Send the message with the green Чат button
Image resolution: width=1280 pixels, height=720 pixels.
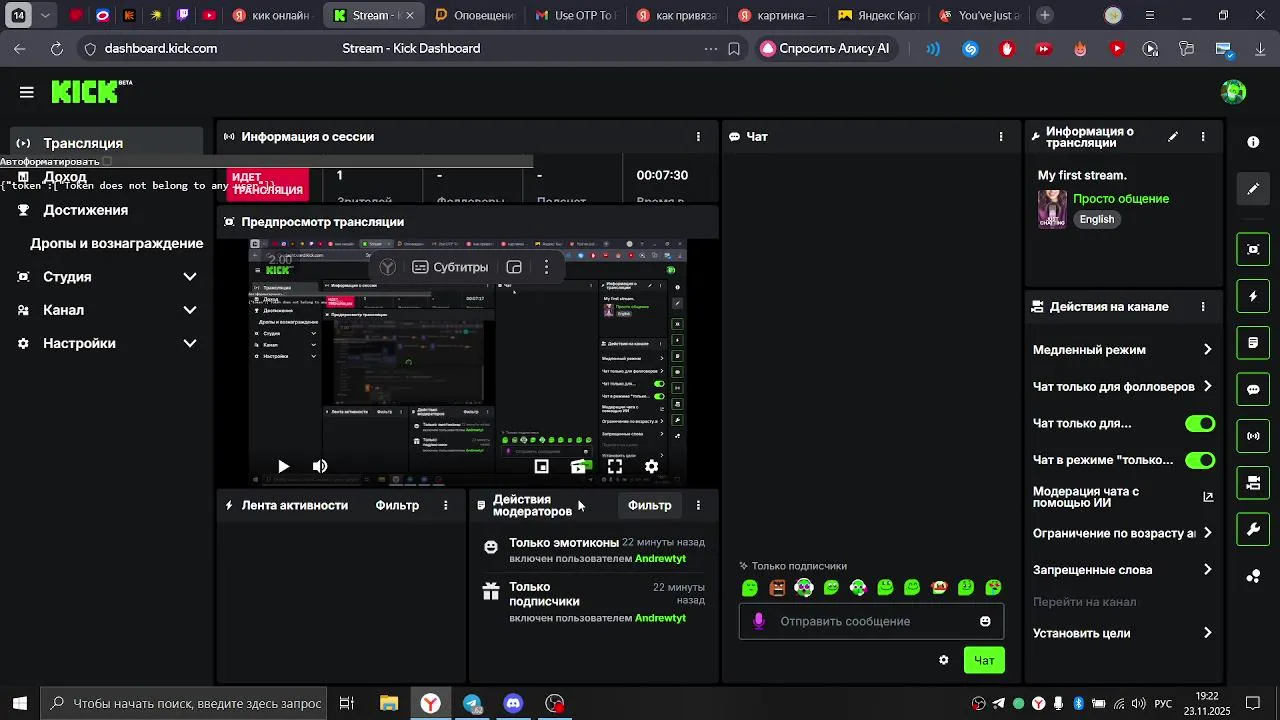click(x=984, y=660)
